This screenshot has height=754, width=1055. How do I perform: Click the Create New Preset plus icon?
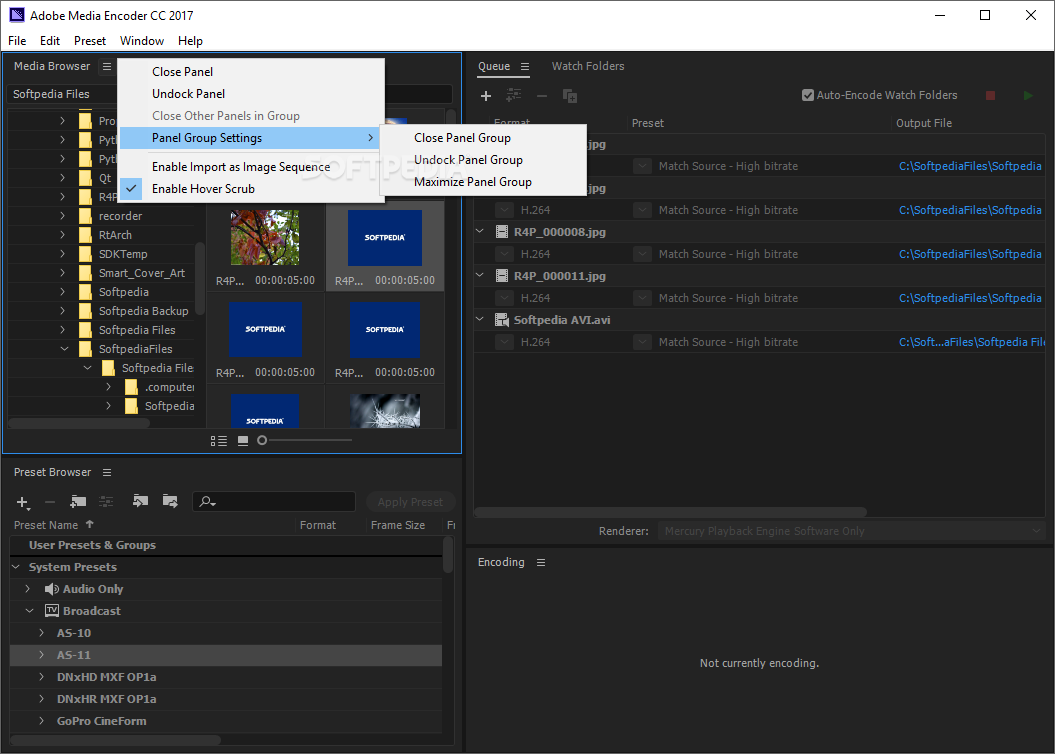pyautogui.click(x=22, y=502)
